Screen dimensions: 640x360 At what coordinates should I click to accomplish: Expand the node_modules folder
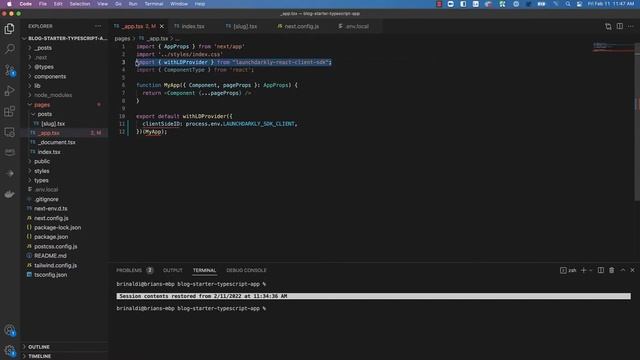tap(53, 95)
